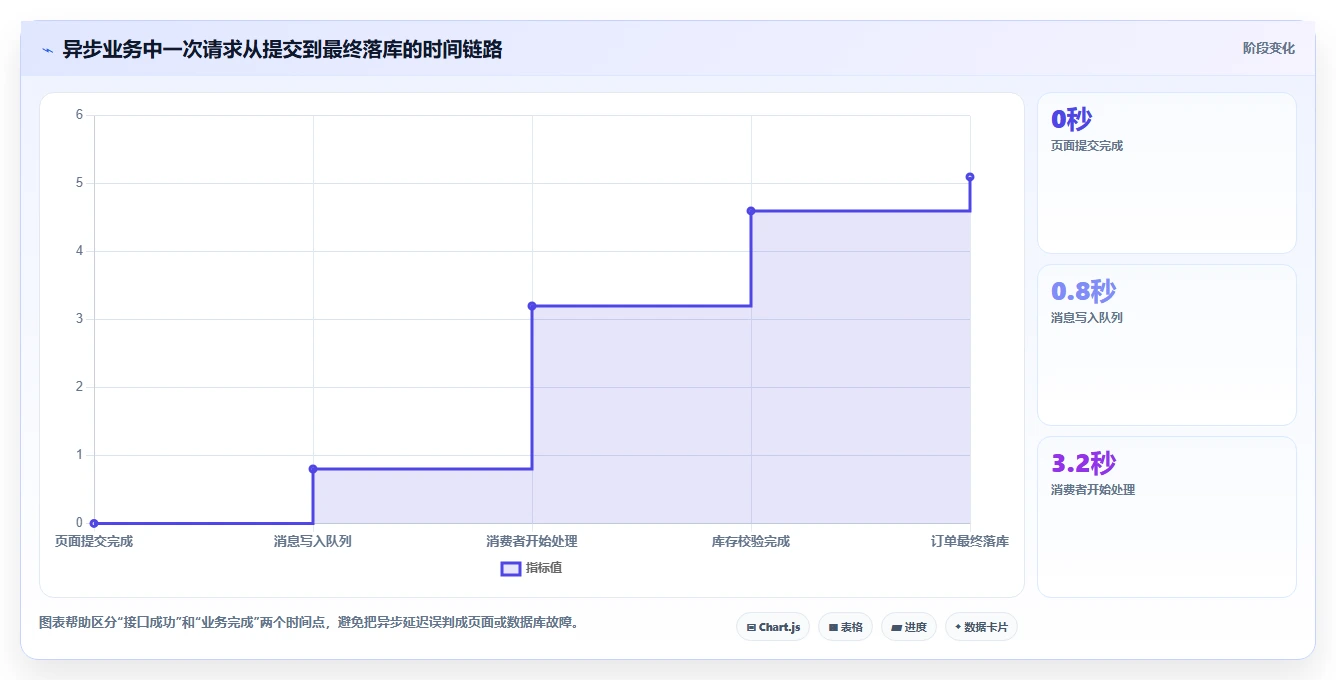Click the 3.2秒 value text
This screenshot has height=680, width=1336.
(x=1083, y=463)
